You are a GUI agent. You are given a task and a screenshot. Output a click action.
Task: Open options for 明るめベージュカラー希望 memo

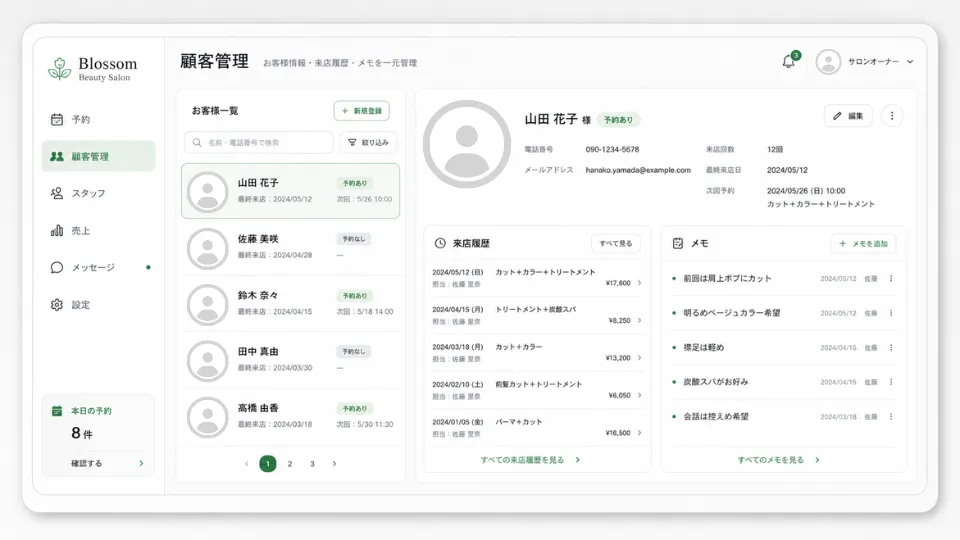point(891,313)
